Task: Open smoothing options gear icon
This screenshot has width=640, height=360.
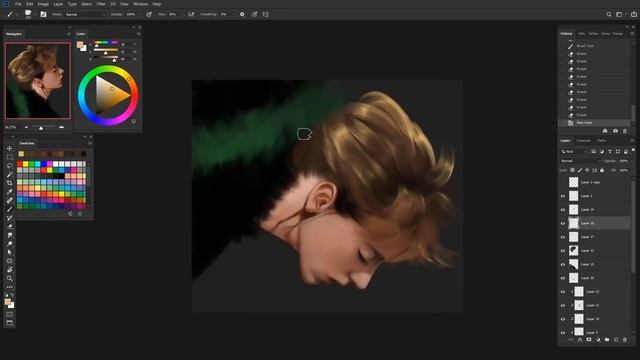Action: 242,14
